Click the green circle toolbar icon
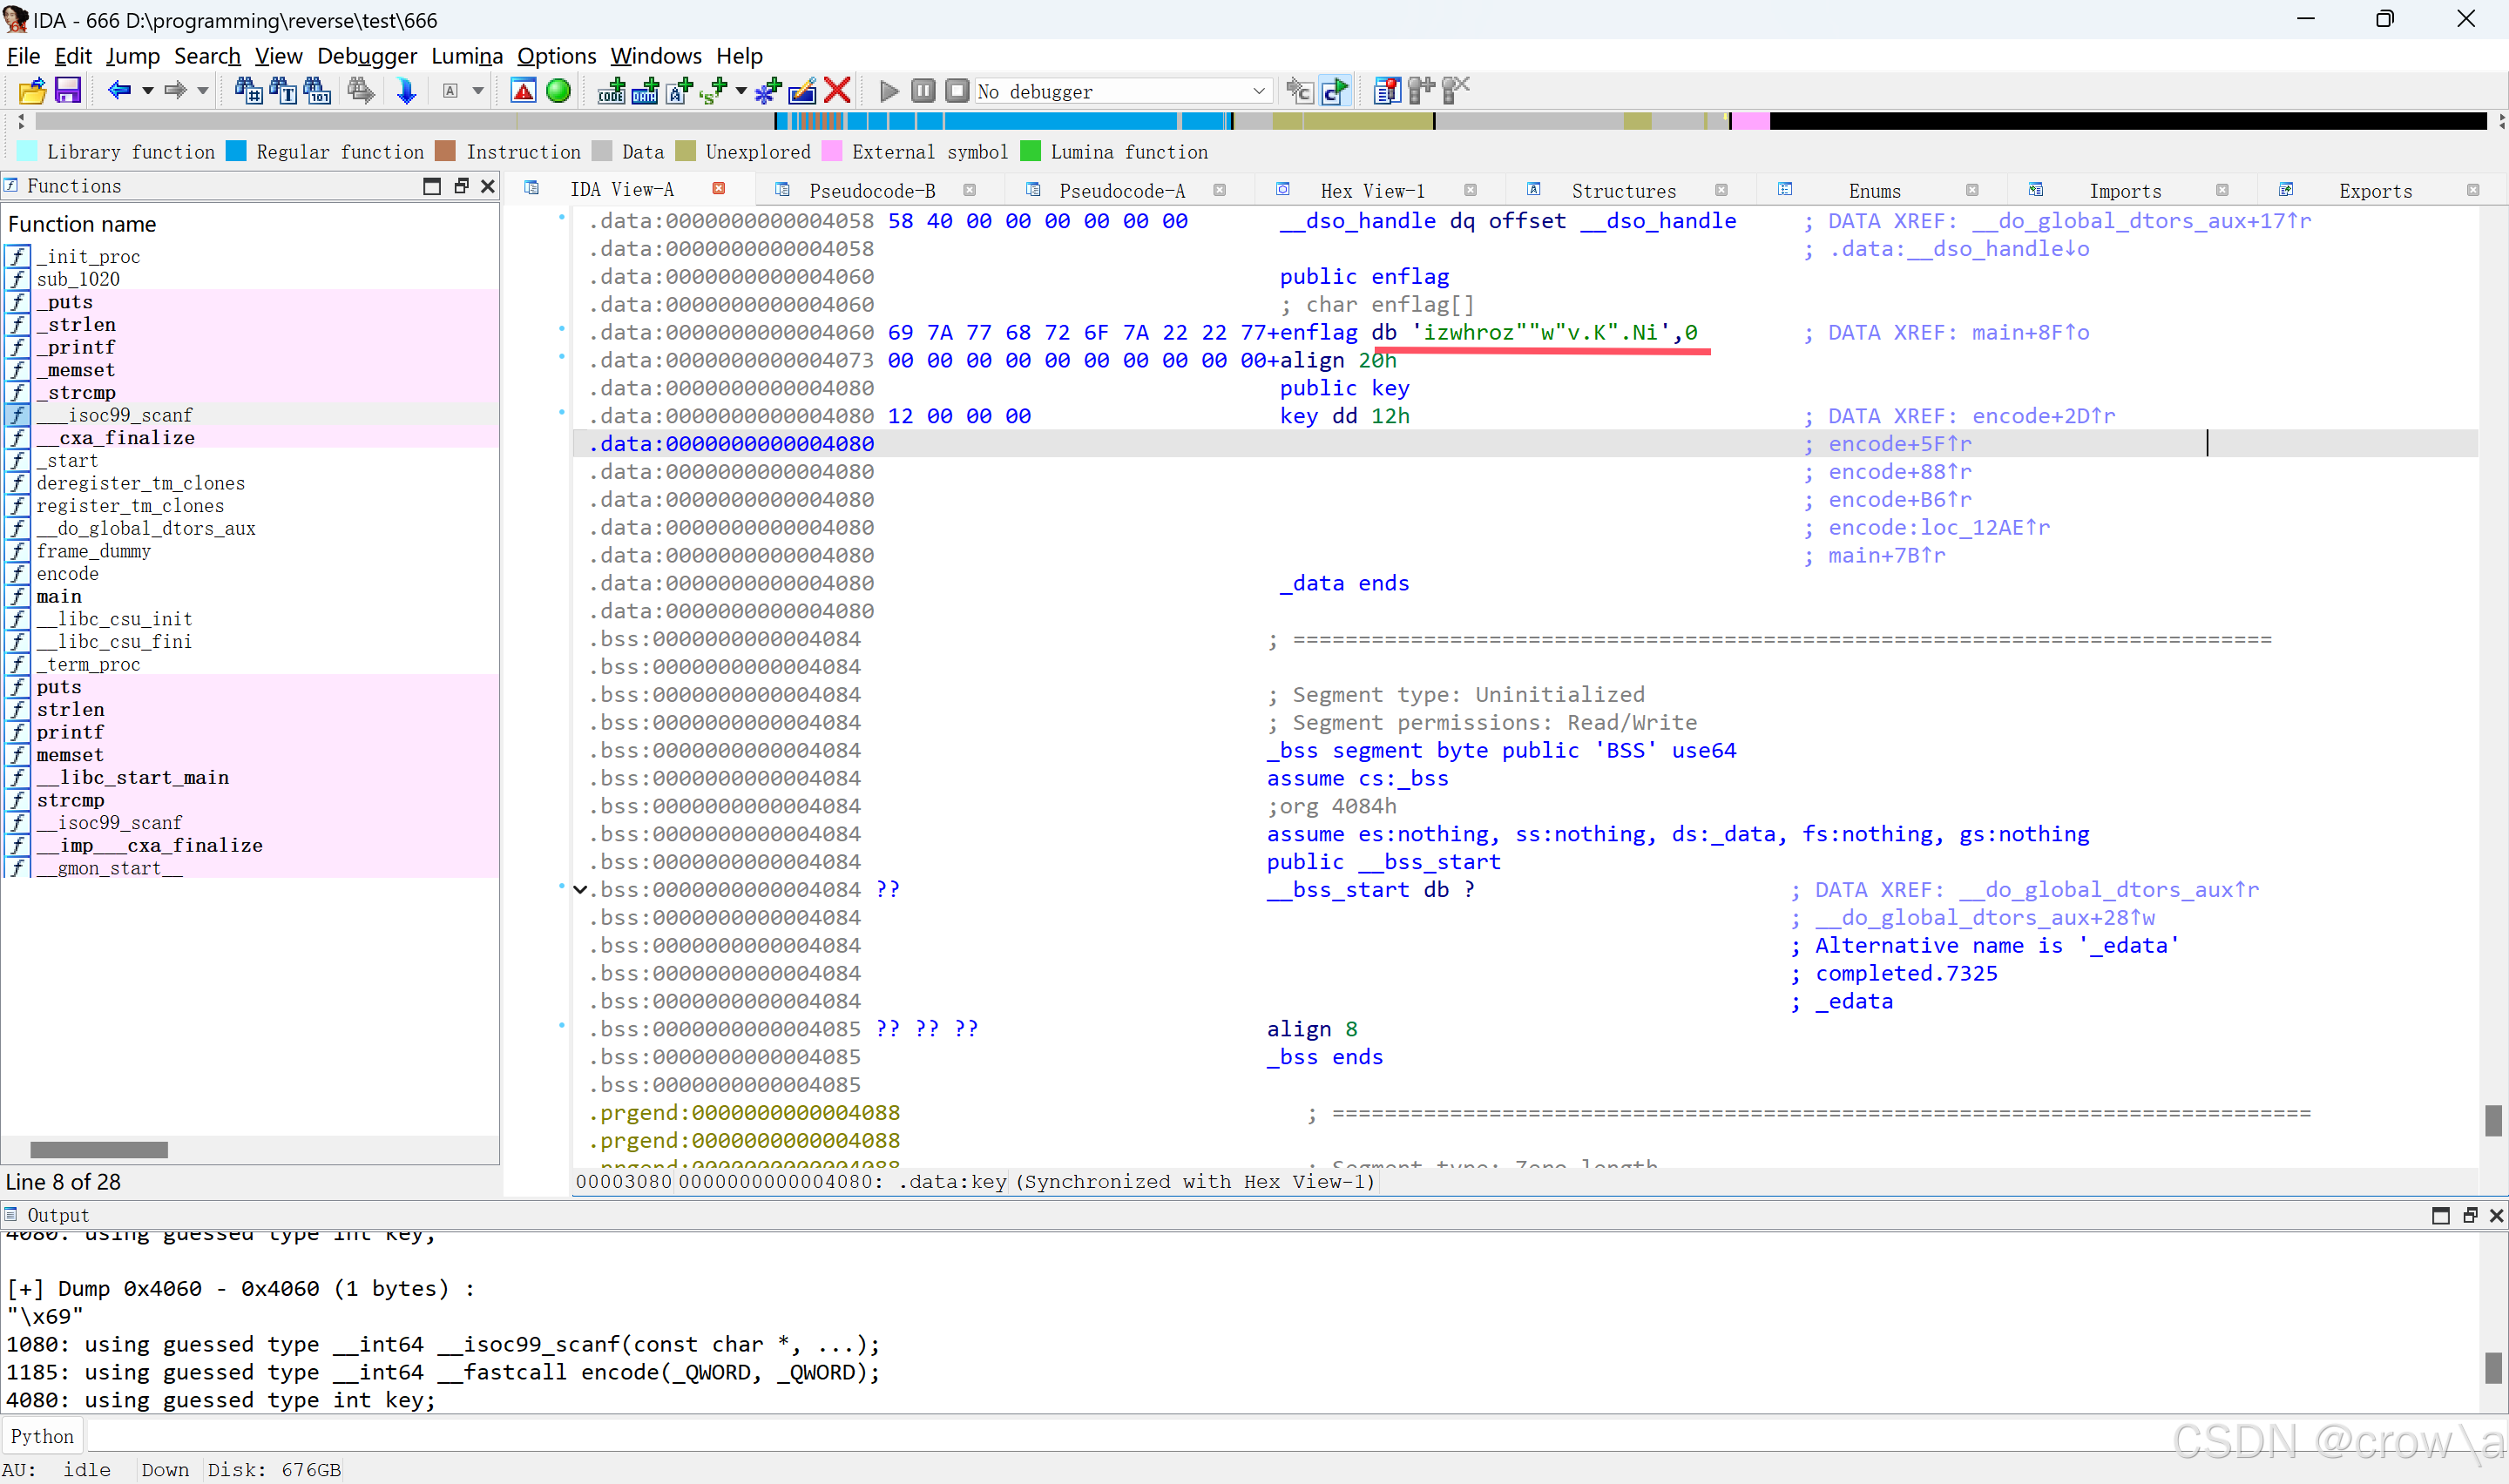This screenshot has height=1484, width=2509. [558, 91]
